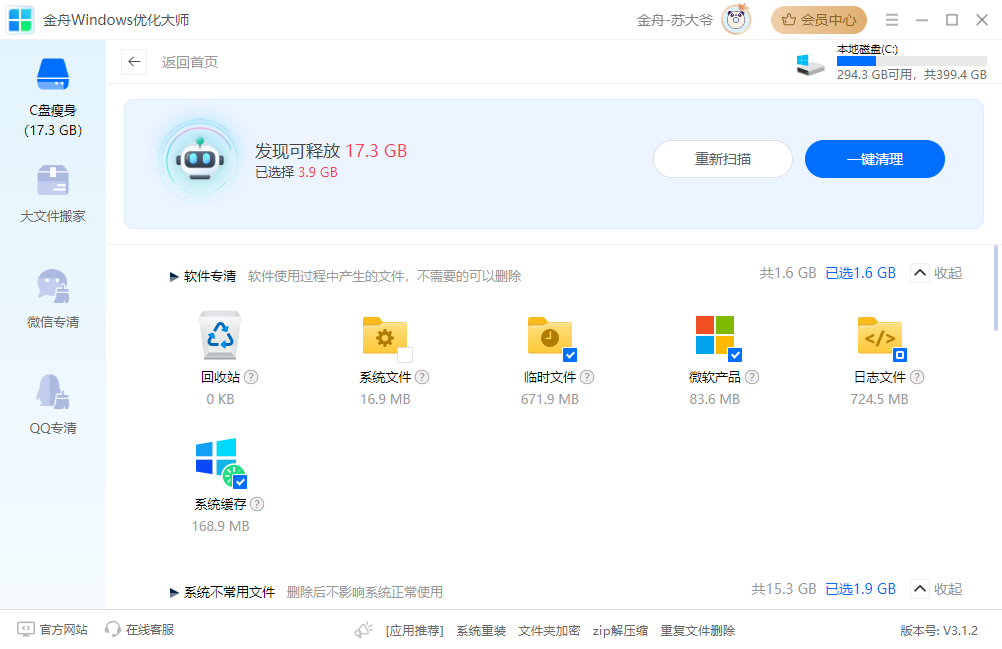Toggle the 系统不常用文件 disclosure triangle
The width and height of the screenshot is (1002, 649).
[x=174, y=593]
